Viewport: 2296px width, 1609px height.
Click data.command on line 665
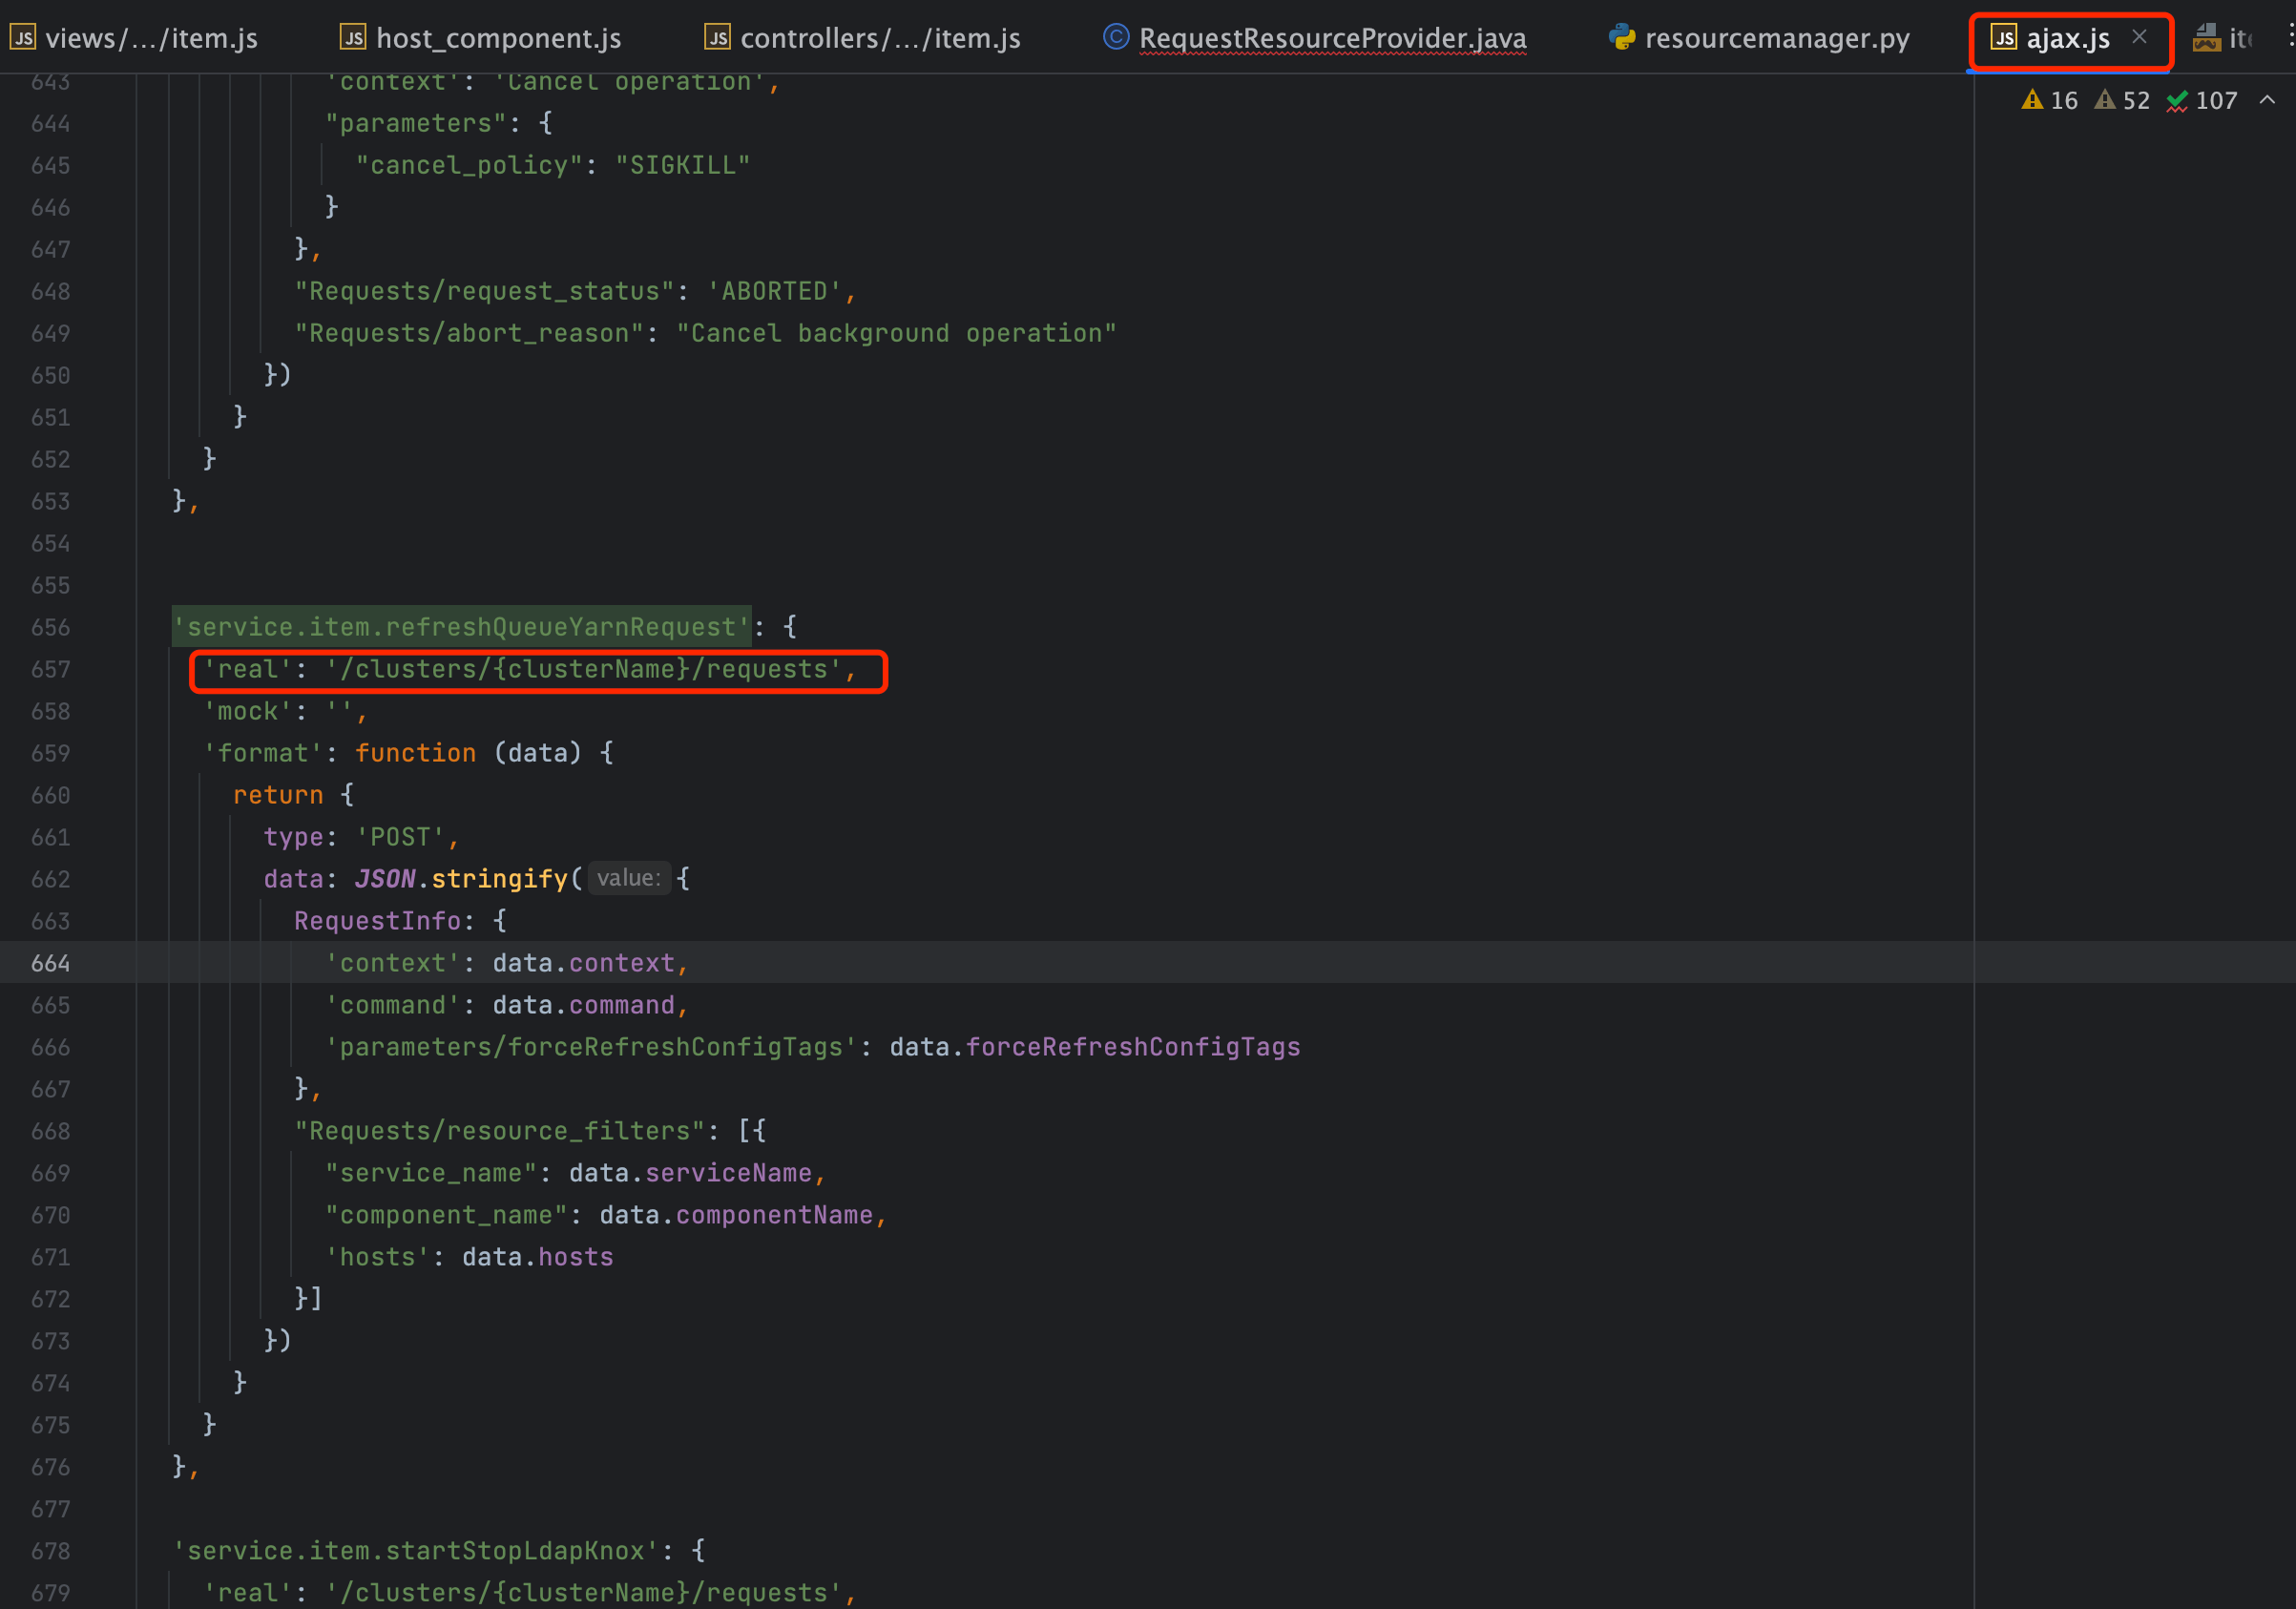(583, 1005)
